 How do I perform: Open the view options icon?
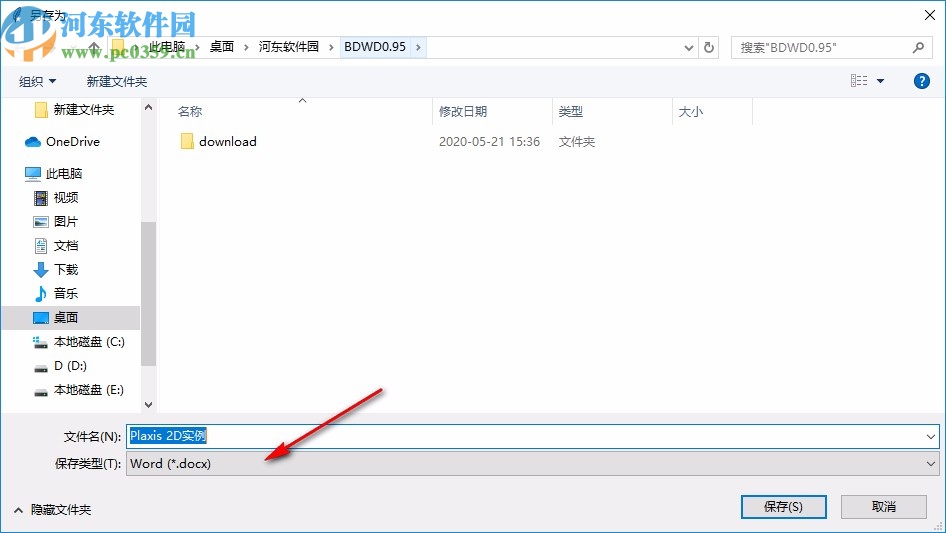point(859,80)
